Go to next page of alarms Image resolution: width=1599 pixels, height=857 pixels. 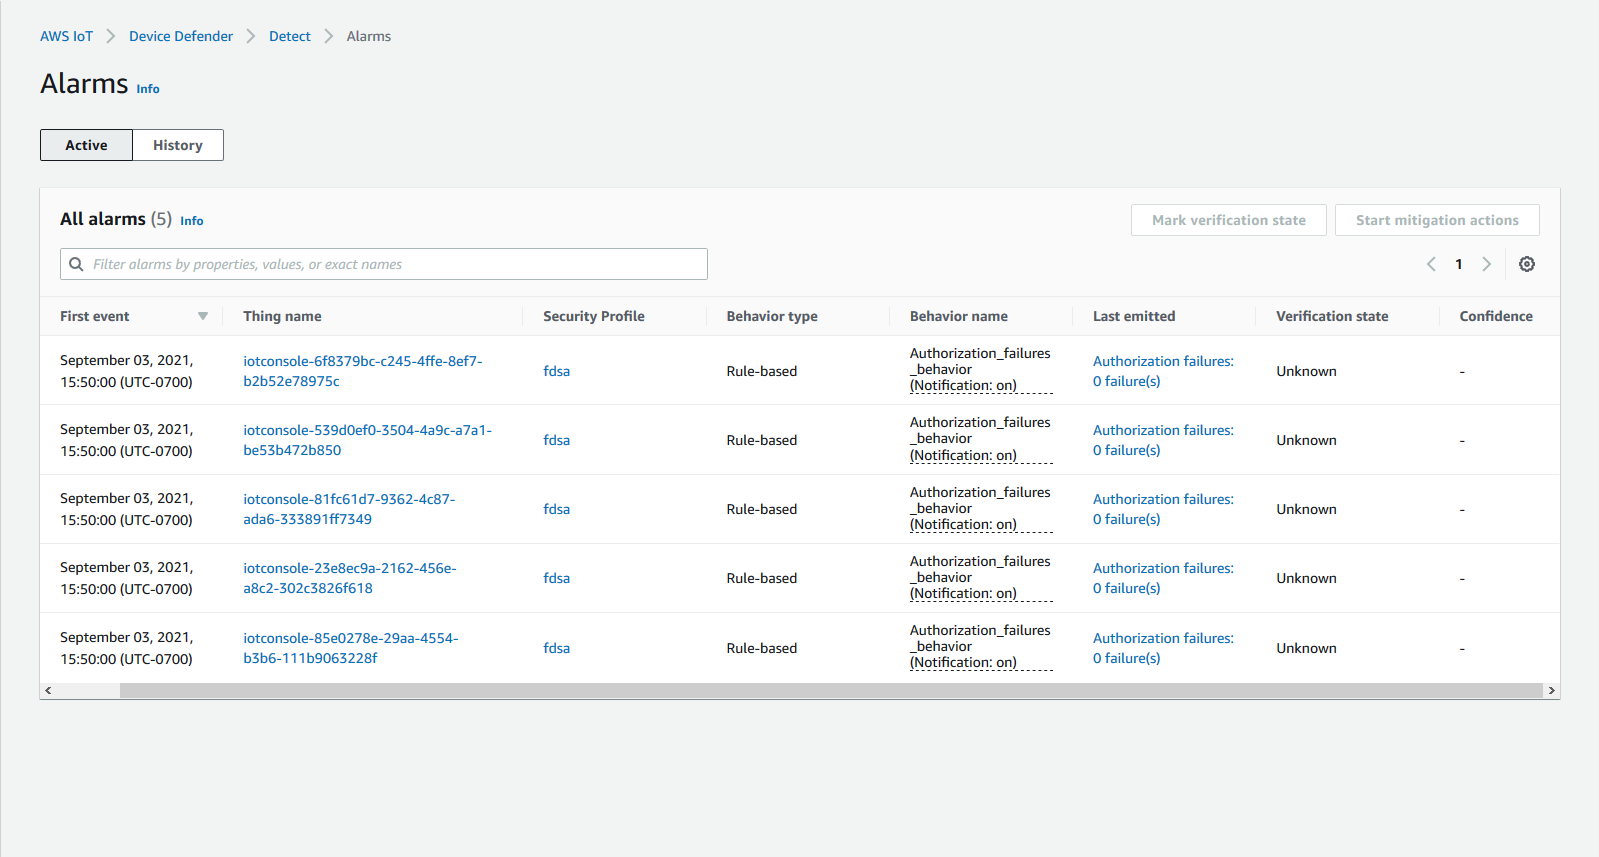[1486, 264]
